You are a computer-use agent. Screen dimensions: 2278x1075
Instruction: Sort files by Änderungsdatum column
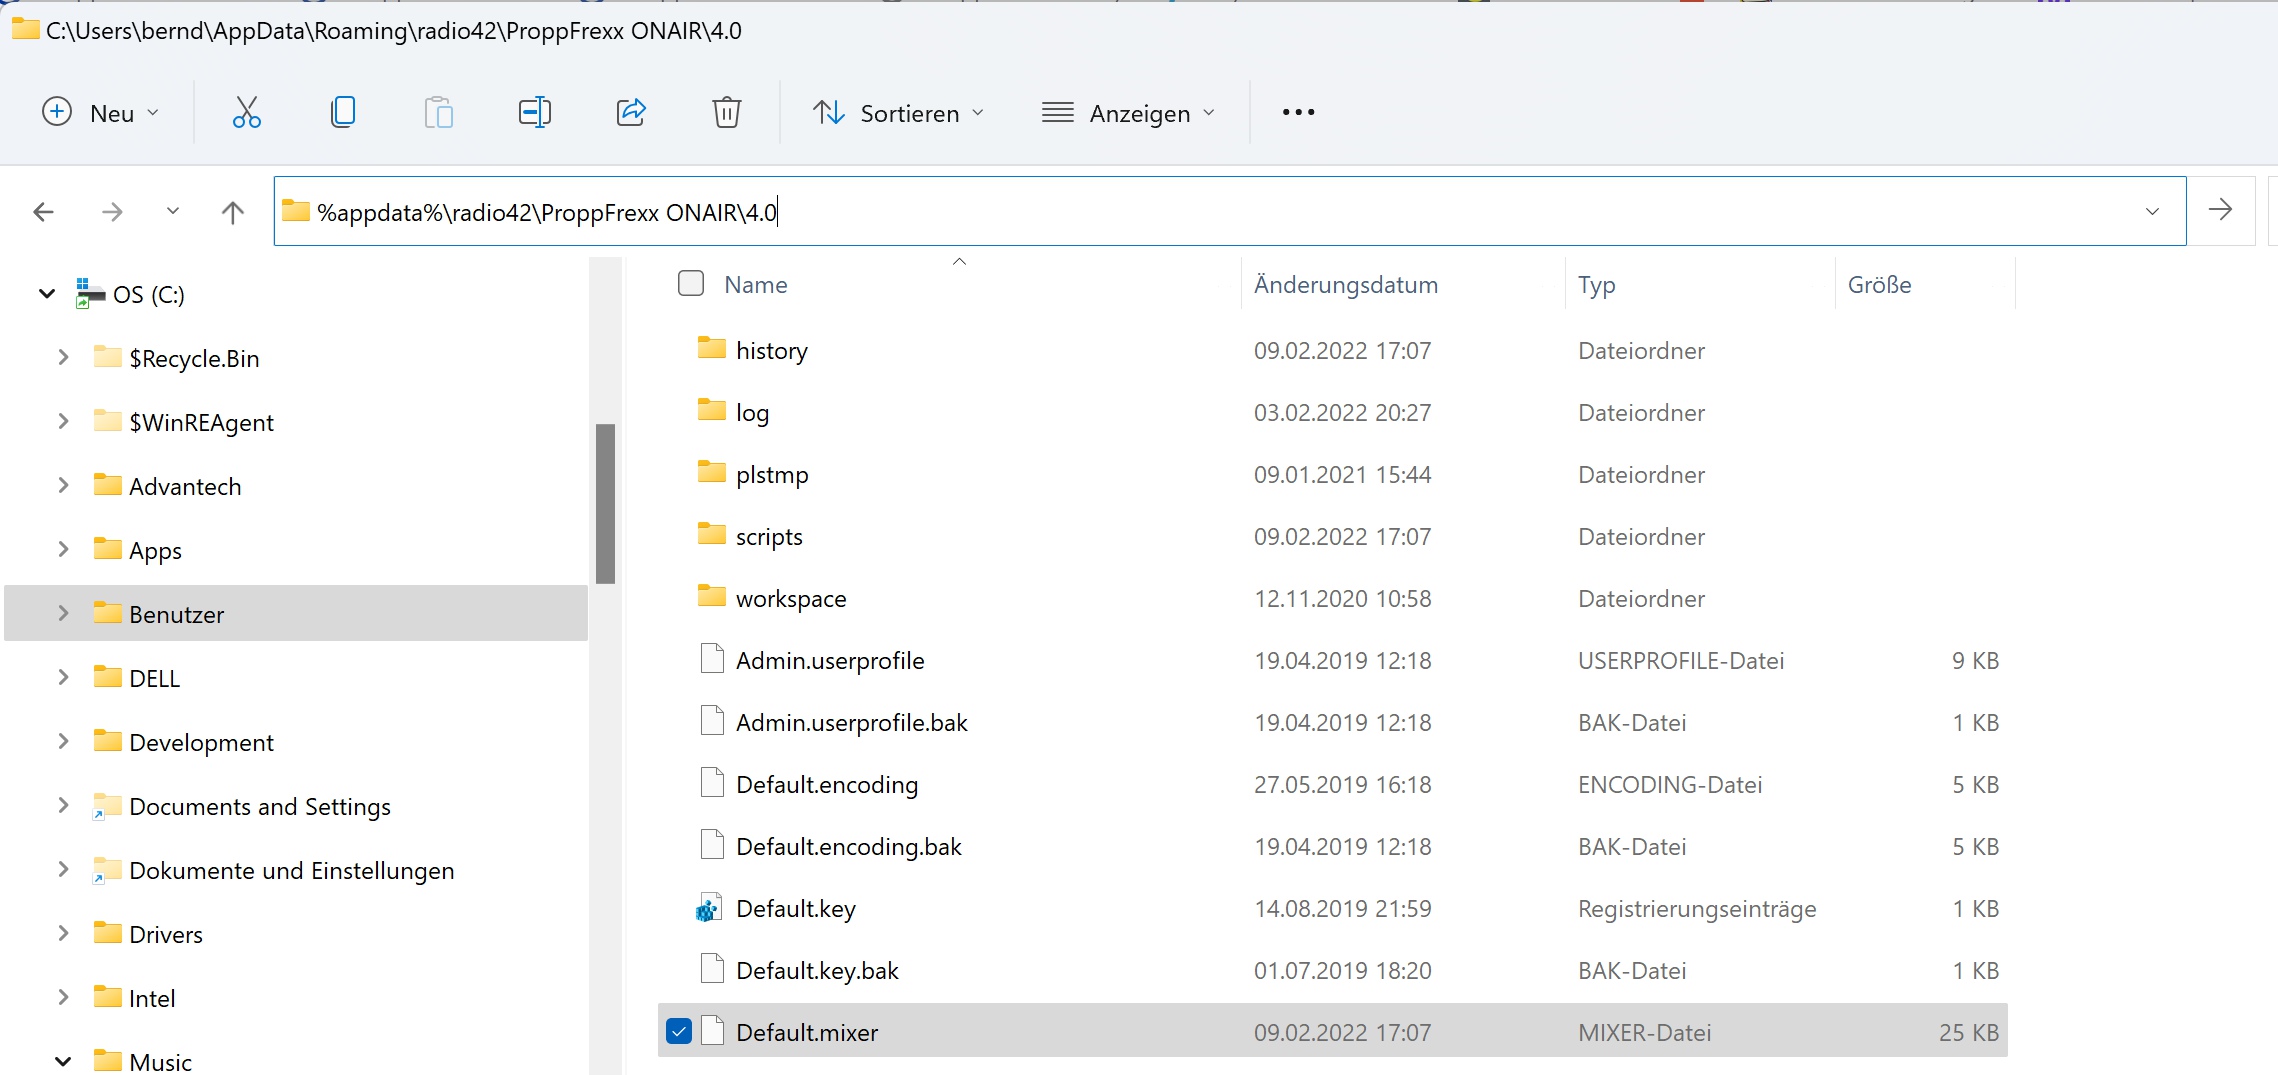pyautogui.click(x=1345, y=285)
